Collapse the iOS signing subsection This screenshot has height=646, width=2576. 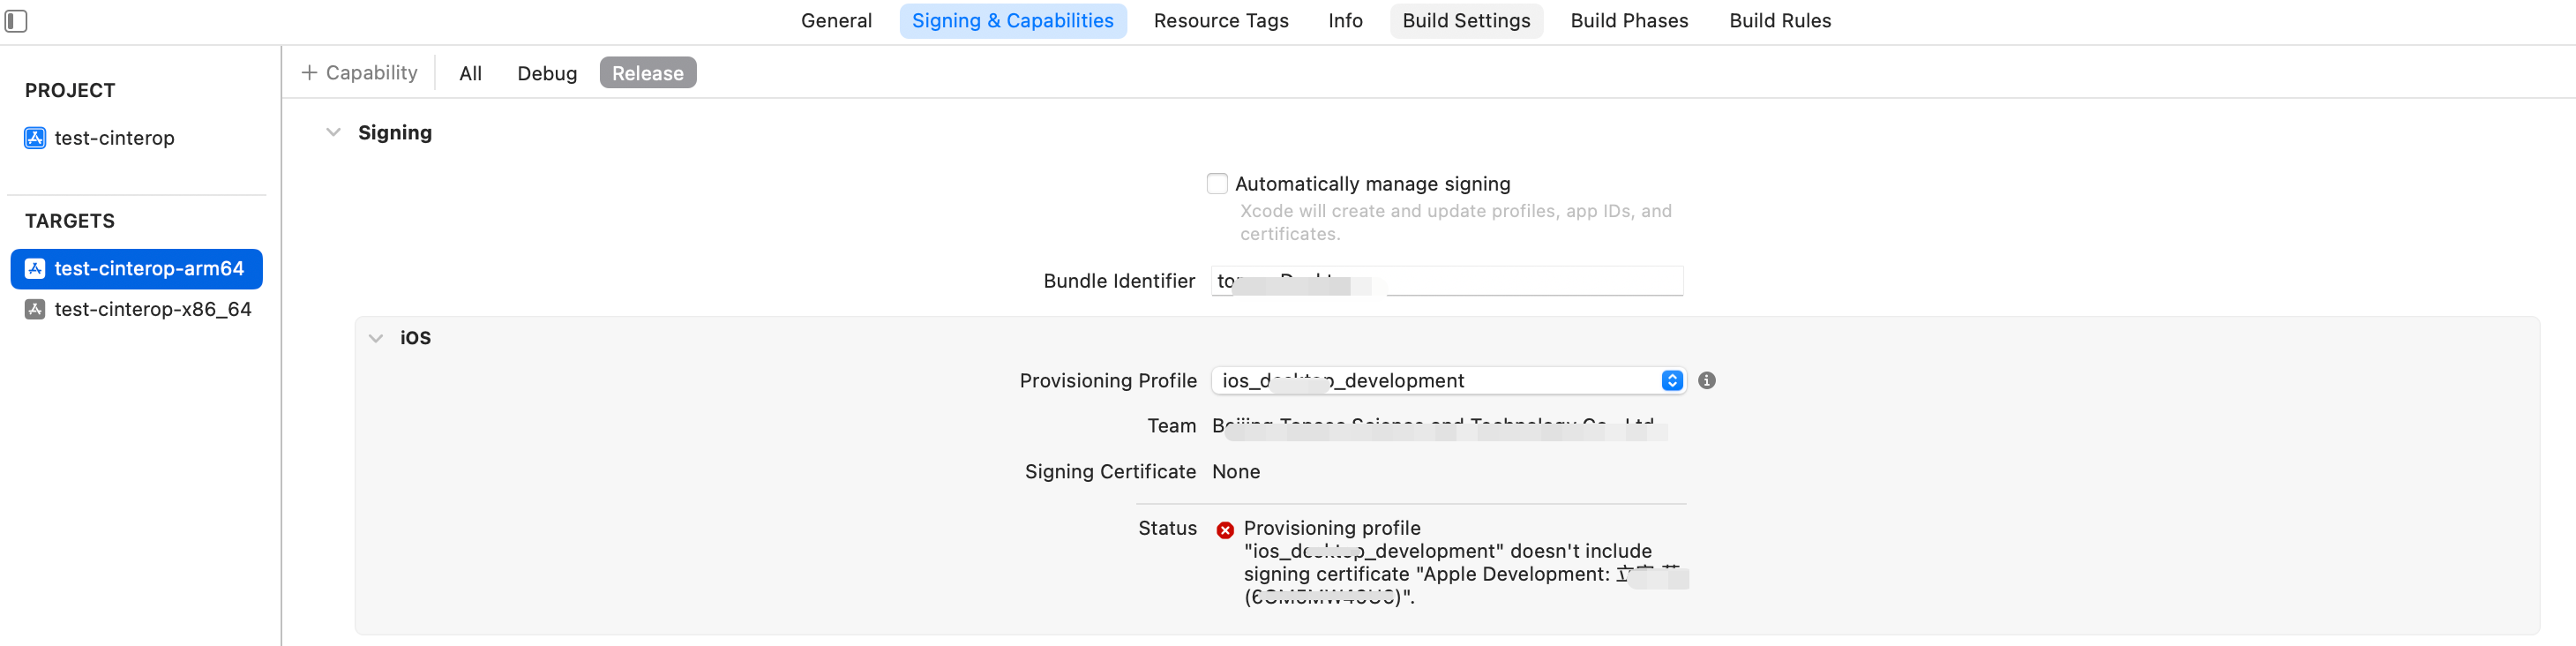click(376, 338)
